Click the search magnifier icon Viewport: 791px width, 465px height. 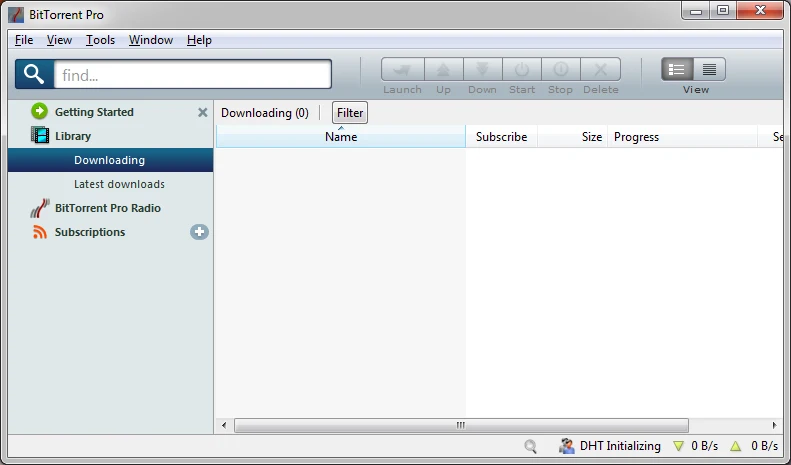[x=34, y=74]
